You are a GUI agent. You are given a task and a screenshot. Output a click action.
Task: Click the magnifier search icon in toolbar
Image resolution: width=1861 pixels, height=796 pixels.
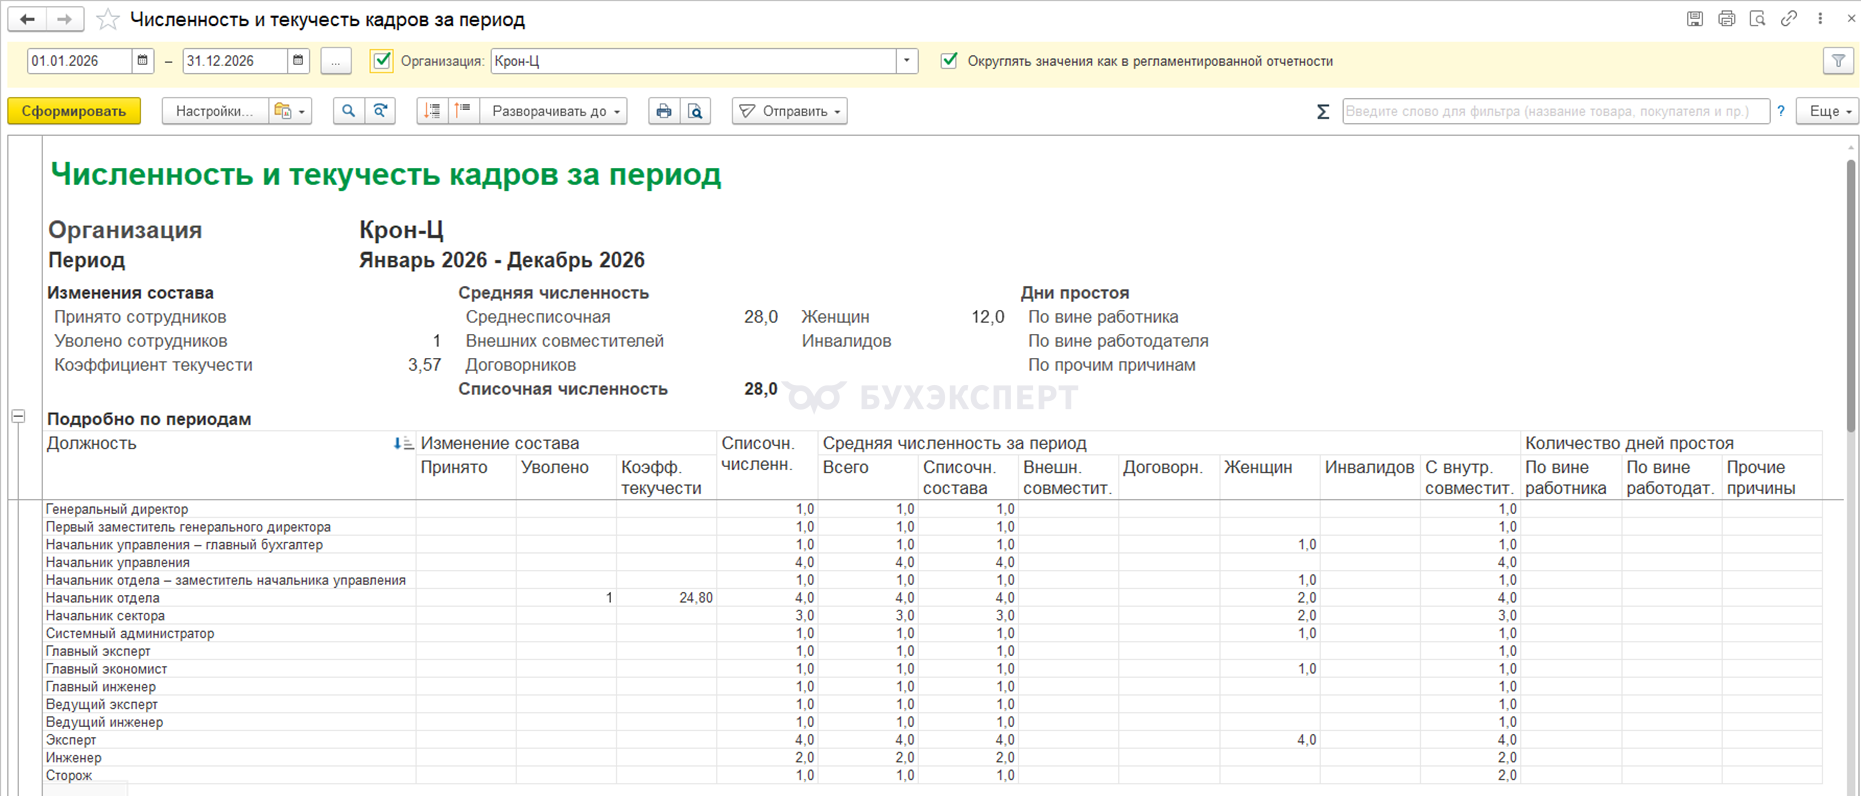[x=348, y=111]
